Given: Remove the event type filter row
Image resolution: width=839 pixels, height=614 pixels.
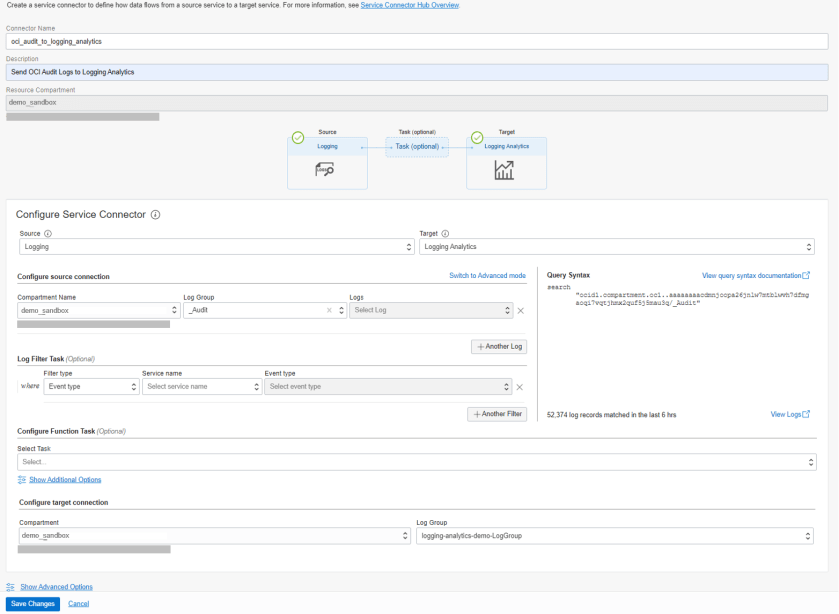Looking at the screenshot, I should coord(518,385).
